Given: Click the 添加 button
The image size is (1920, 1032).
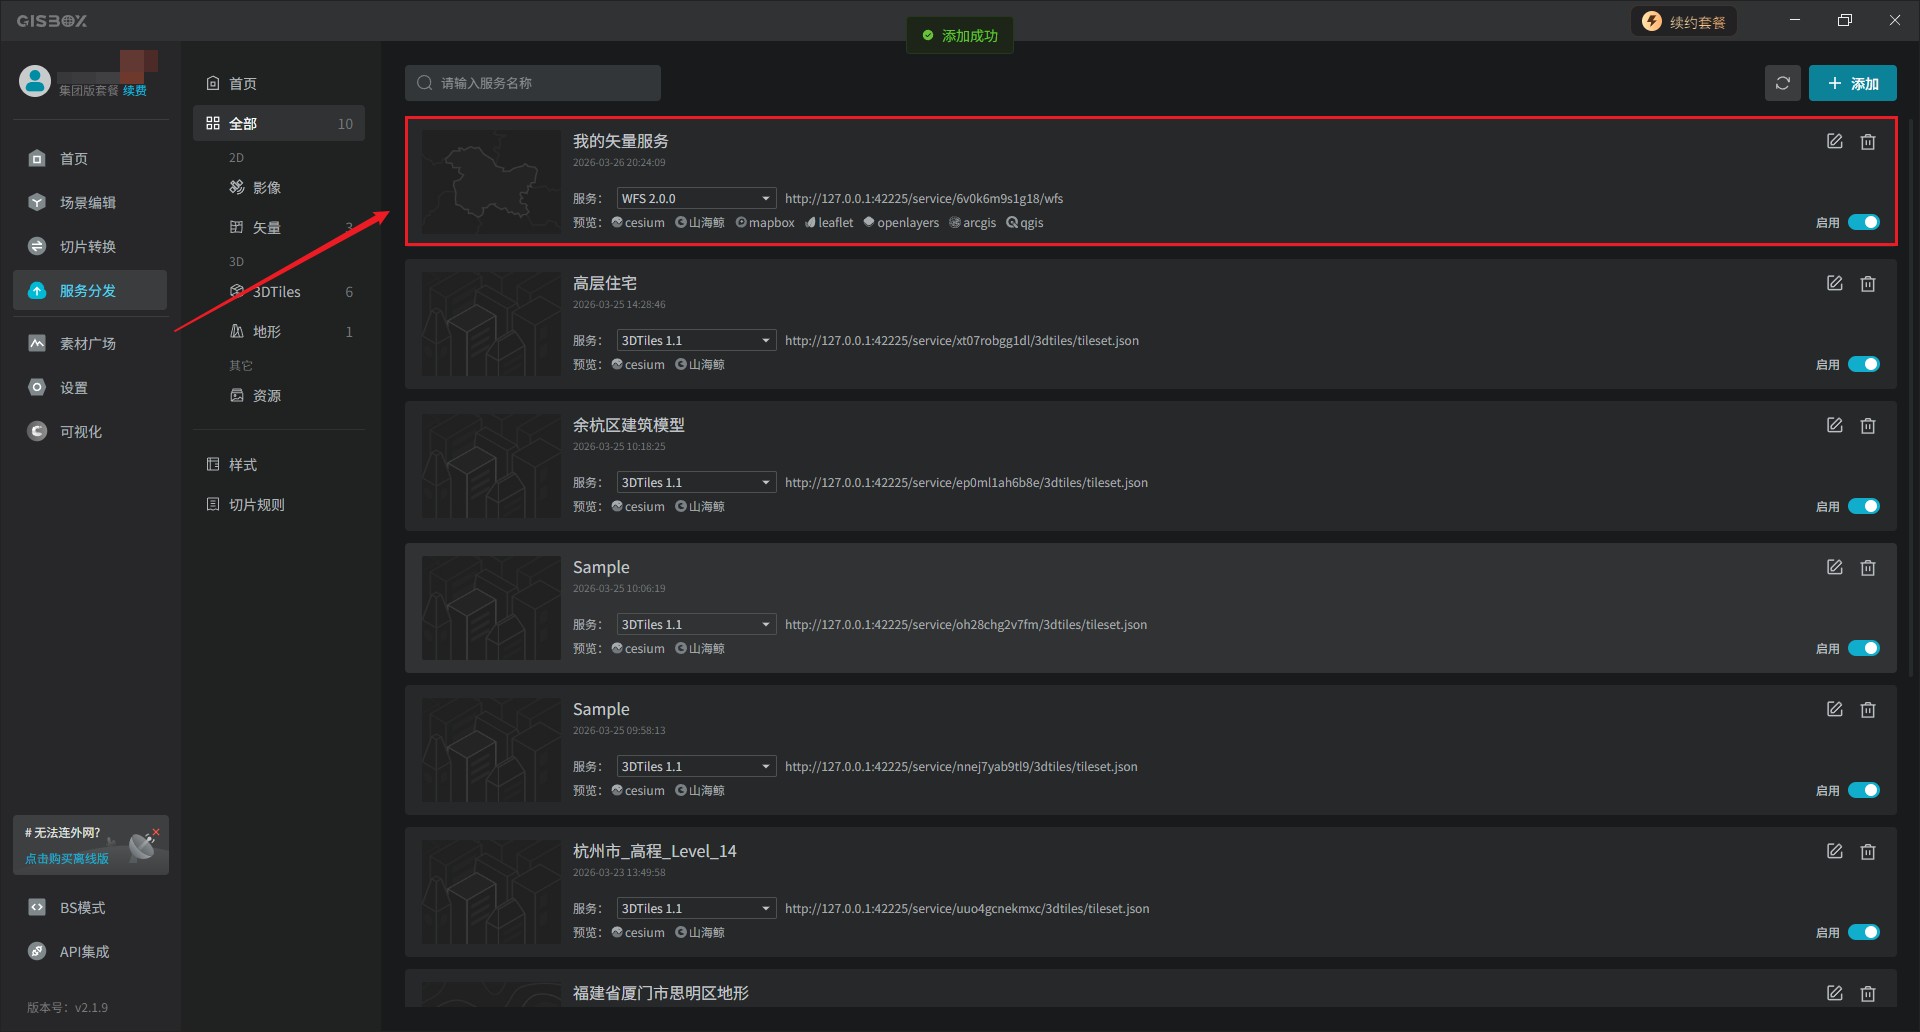Looking at the screenshot, I should [1852, 84].
